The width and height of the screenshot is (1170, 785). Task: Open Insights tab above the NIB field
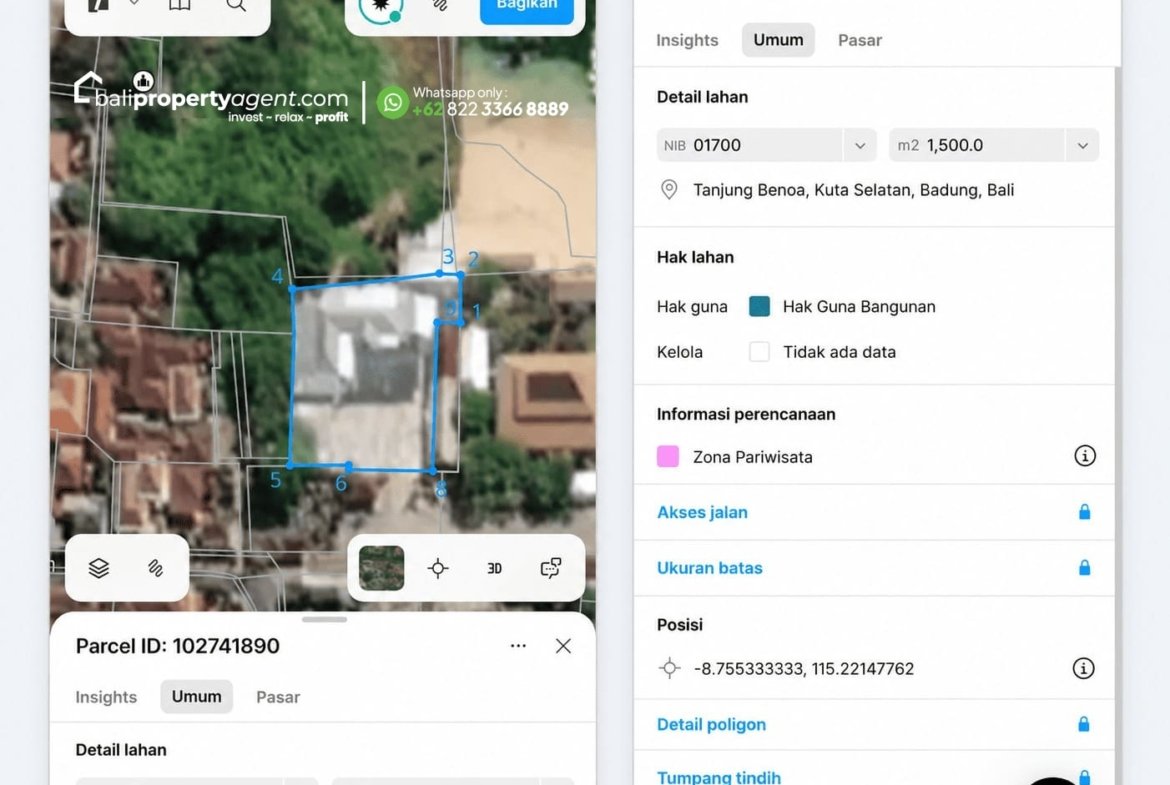[687, 40]
